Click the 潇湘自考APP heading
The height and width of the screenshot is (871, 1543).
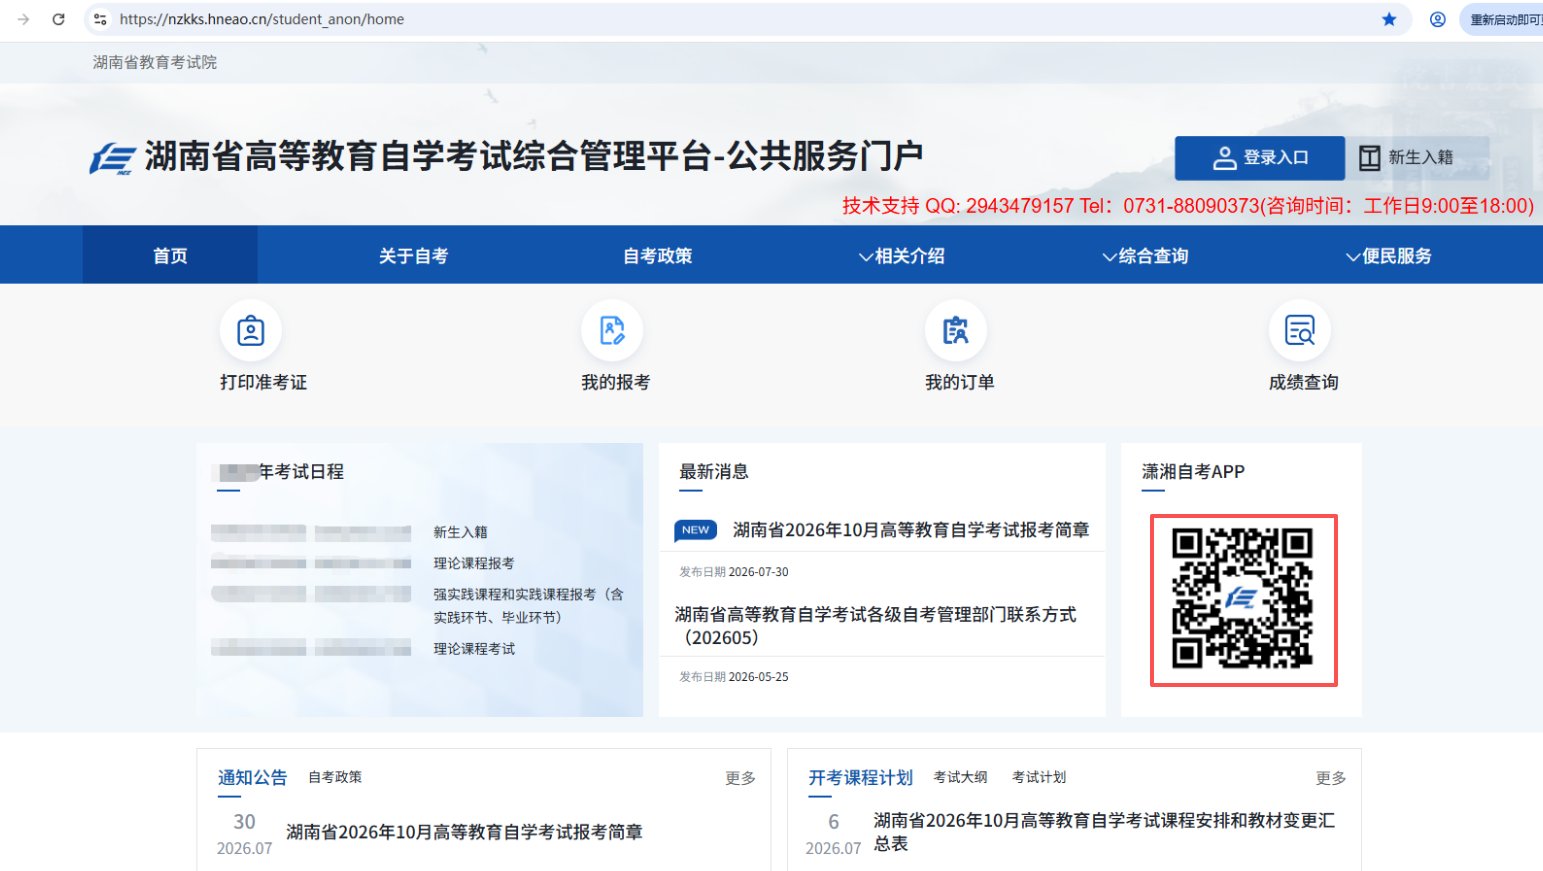(x=1193, y=471)
